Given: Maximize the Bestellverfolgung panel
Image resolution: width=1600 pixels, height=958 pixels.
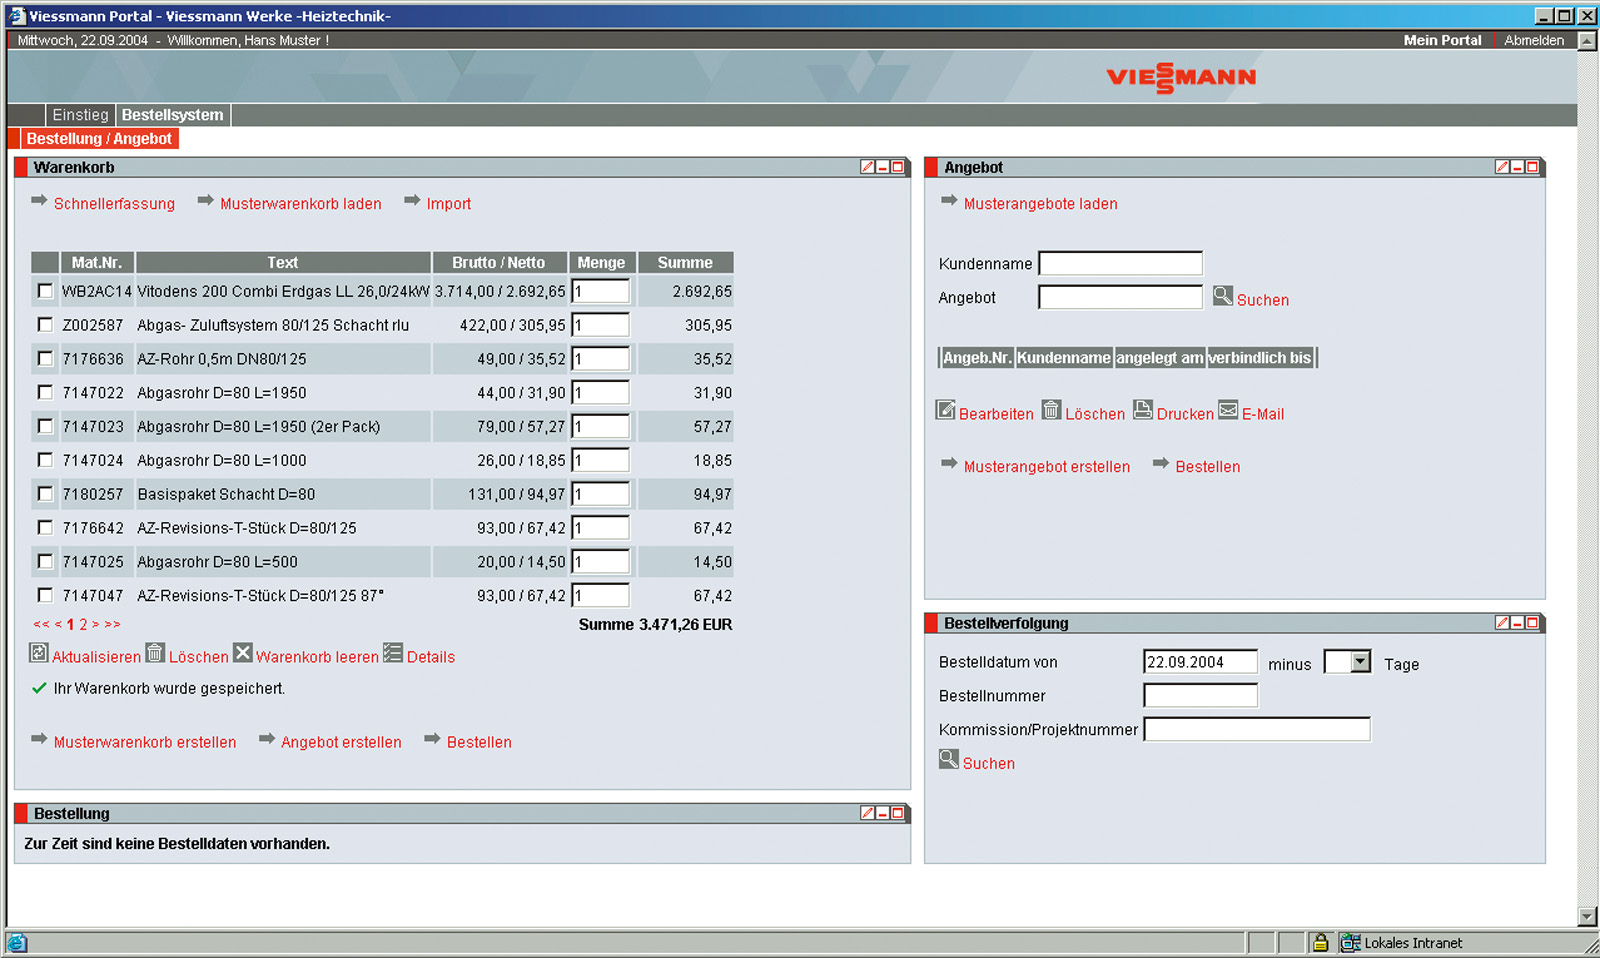Looking at the screenshot, I should point(1531,623).
